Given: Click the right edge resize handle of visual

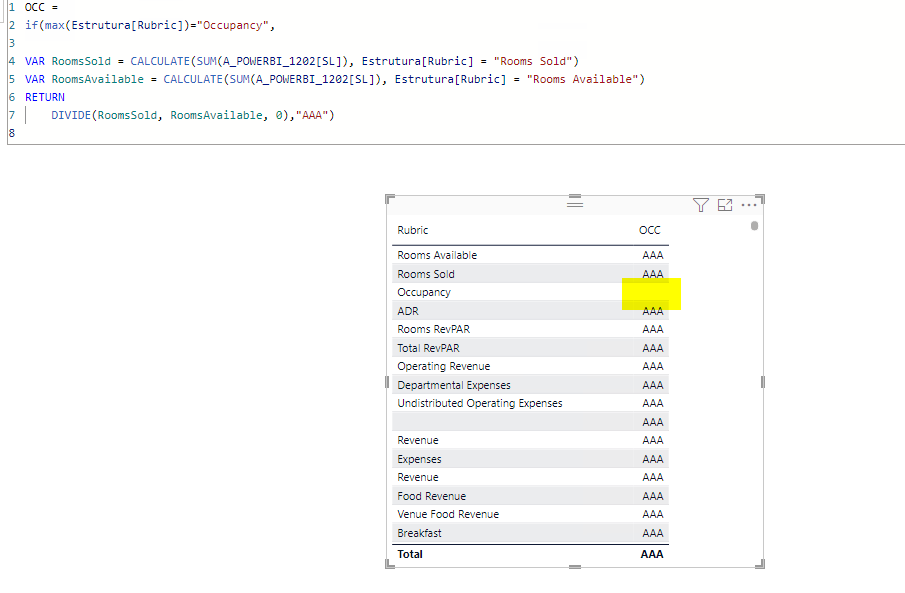Looking at the screenshot, I should click(763, 382).
